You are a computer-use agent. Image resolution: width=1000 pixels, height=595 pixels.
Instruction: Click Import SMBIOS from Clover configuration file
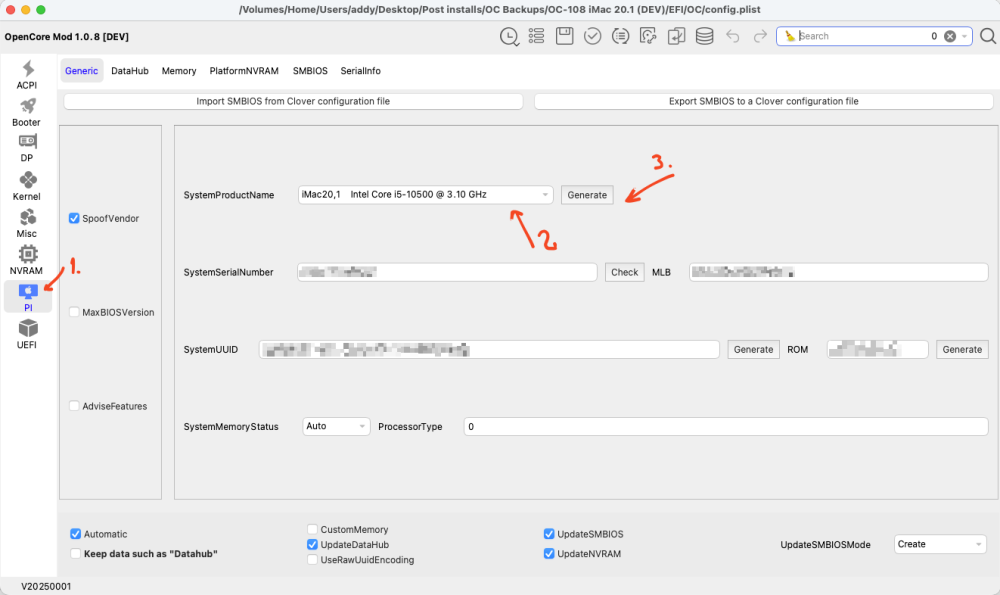click(x=293, y=101)
